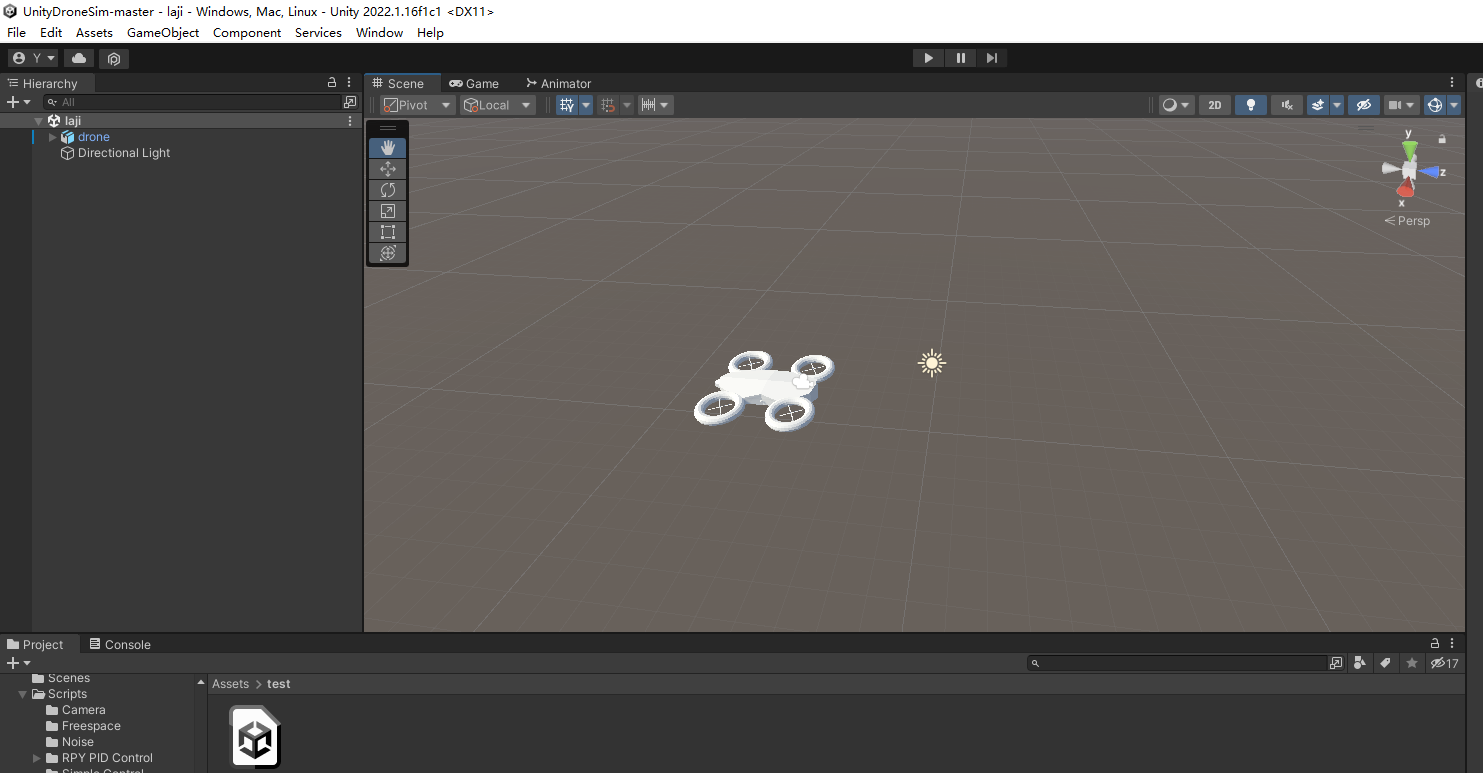This screenshot has height=773, width=1483.
Task: Toggle scene gizmos visibility
Action: pyautogui.click(x=1434, y=105)
